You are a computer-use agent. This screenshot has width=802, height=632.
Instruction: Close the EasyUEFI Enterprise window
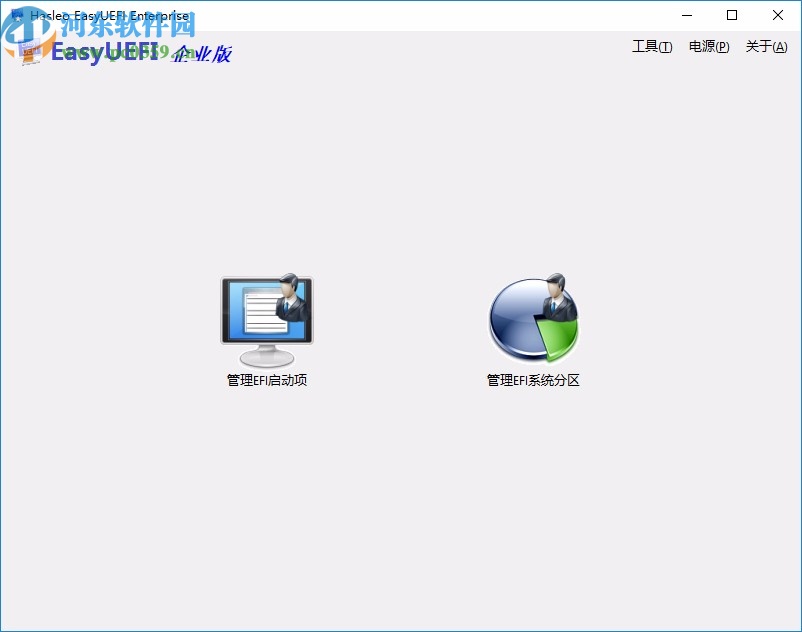pyautogui.click(x=777, y=15)
